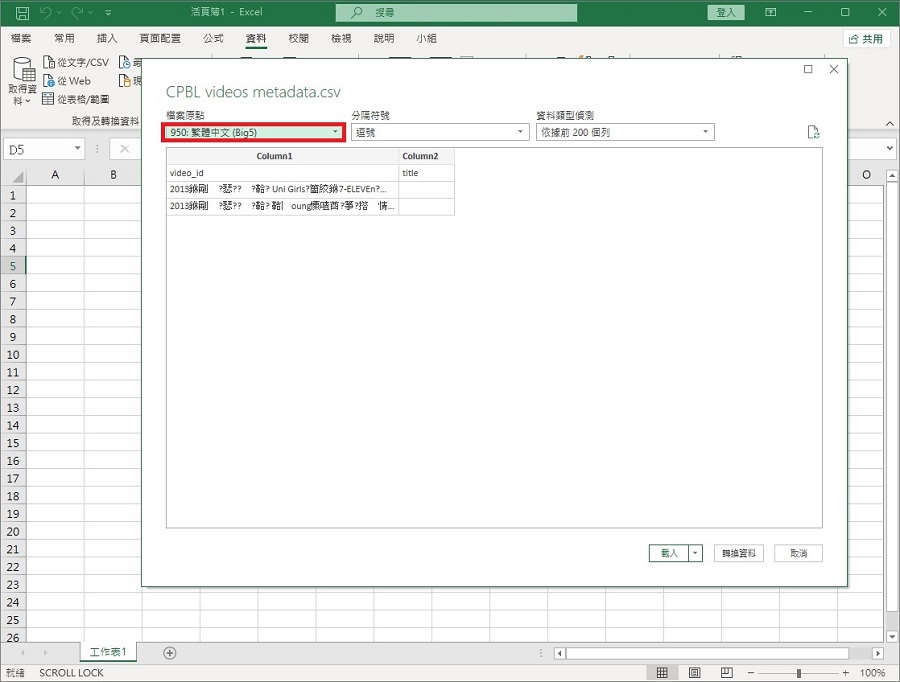The height and width of the screenshot is (682, 900).
Task: Click From Table/Range (從表格/範圍) icon
Action: [x=49, y=99]
